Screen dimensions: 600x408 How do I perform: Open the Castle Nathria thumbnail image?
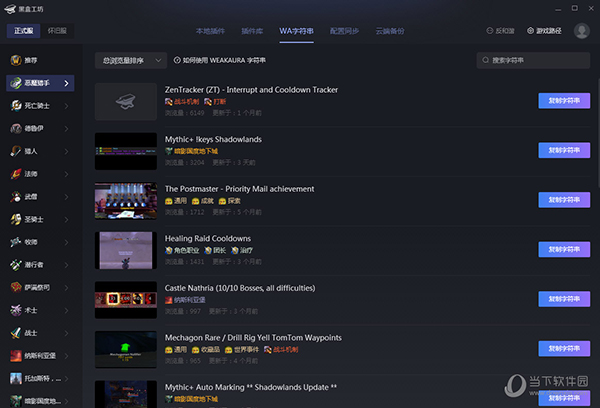point(126,299)
